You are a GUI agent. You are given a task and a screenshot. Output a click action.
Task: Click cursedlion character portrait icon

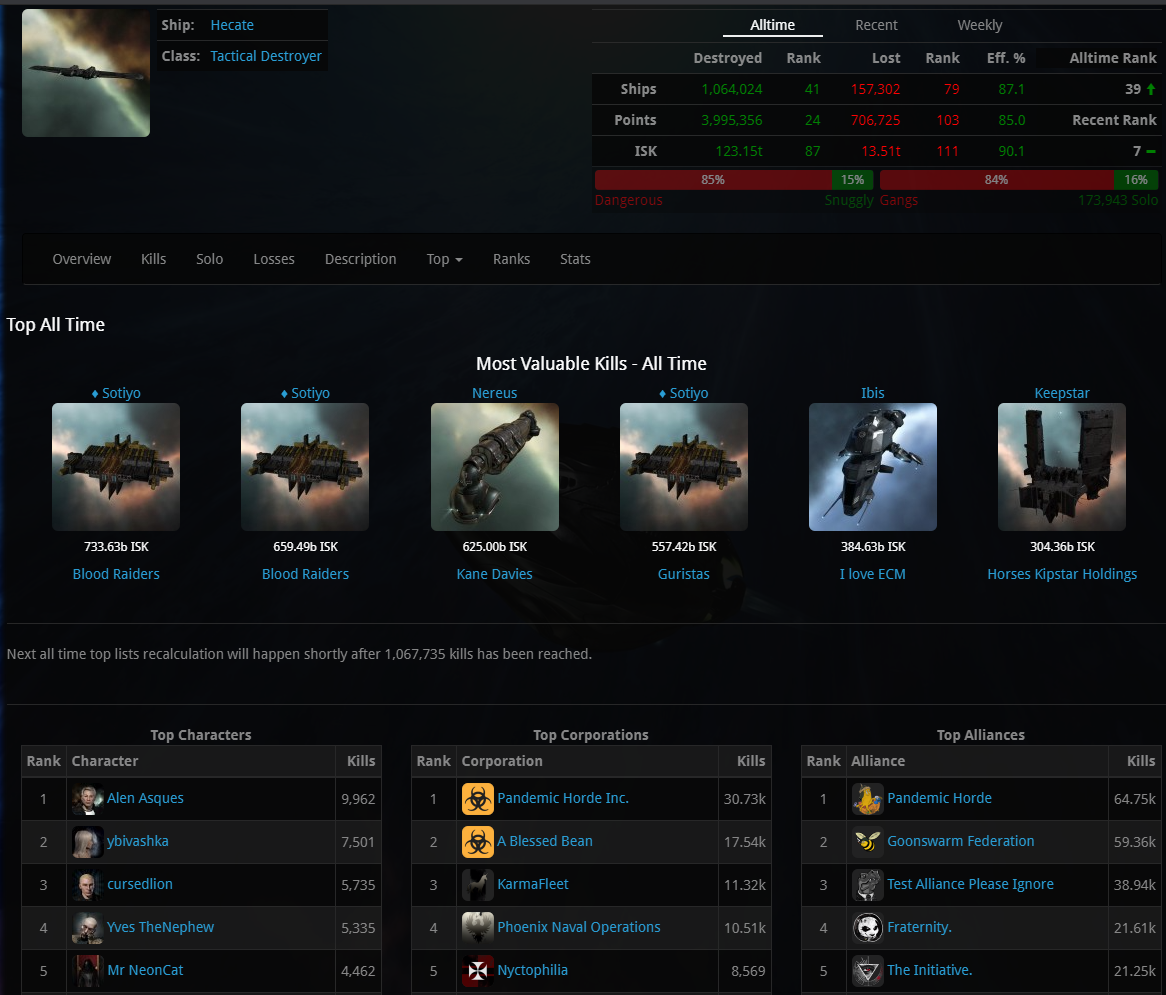(x=88, y=886)
